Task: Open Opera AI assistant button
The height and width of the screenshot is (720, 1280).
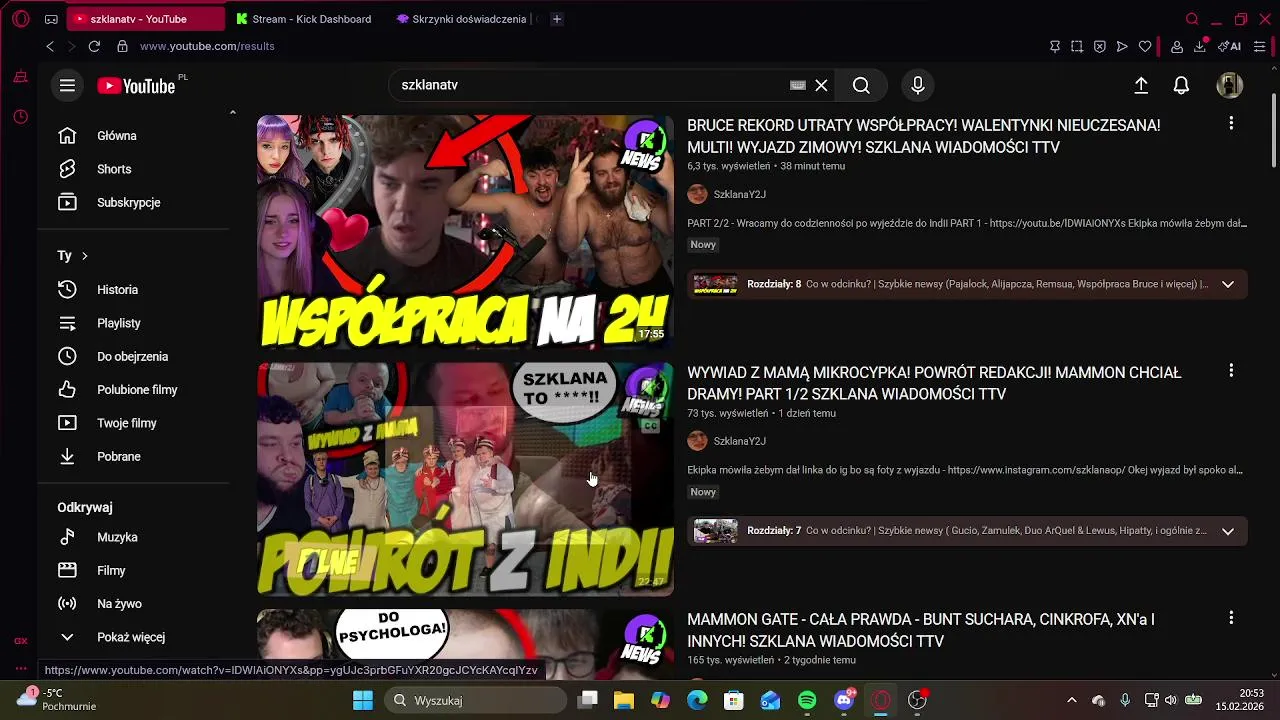Action: (x=1230, y=46)
